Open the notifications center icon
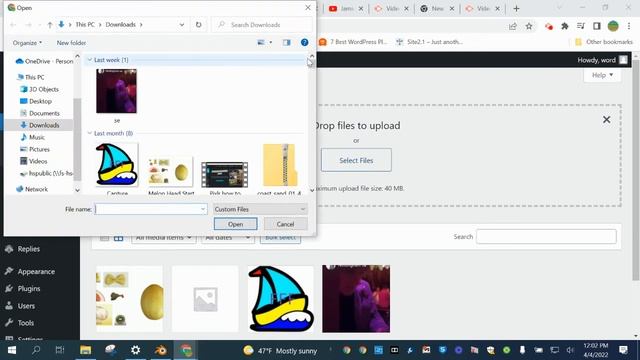 point(623,350)
